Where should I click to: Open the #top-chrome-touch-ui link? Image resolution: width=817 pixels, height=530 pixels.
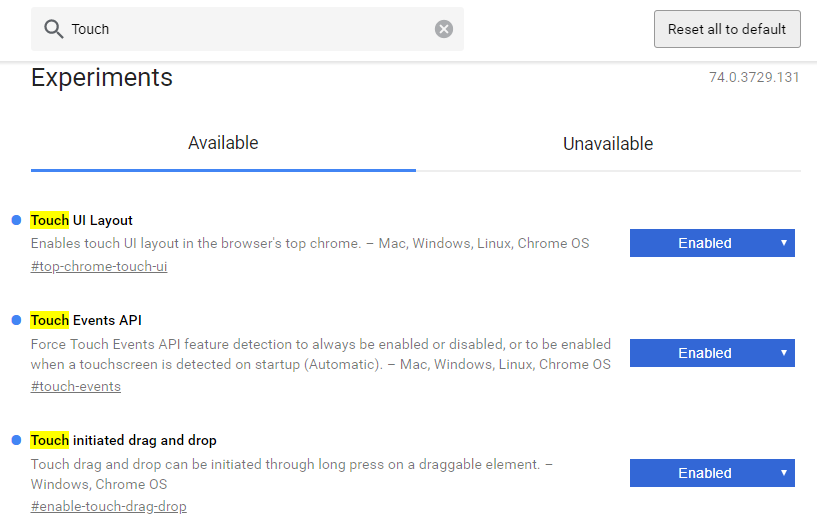pyautogui.click(x=99, y=267)
